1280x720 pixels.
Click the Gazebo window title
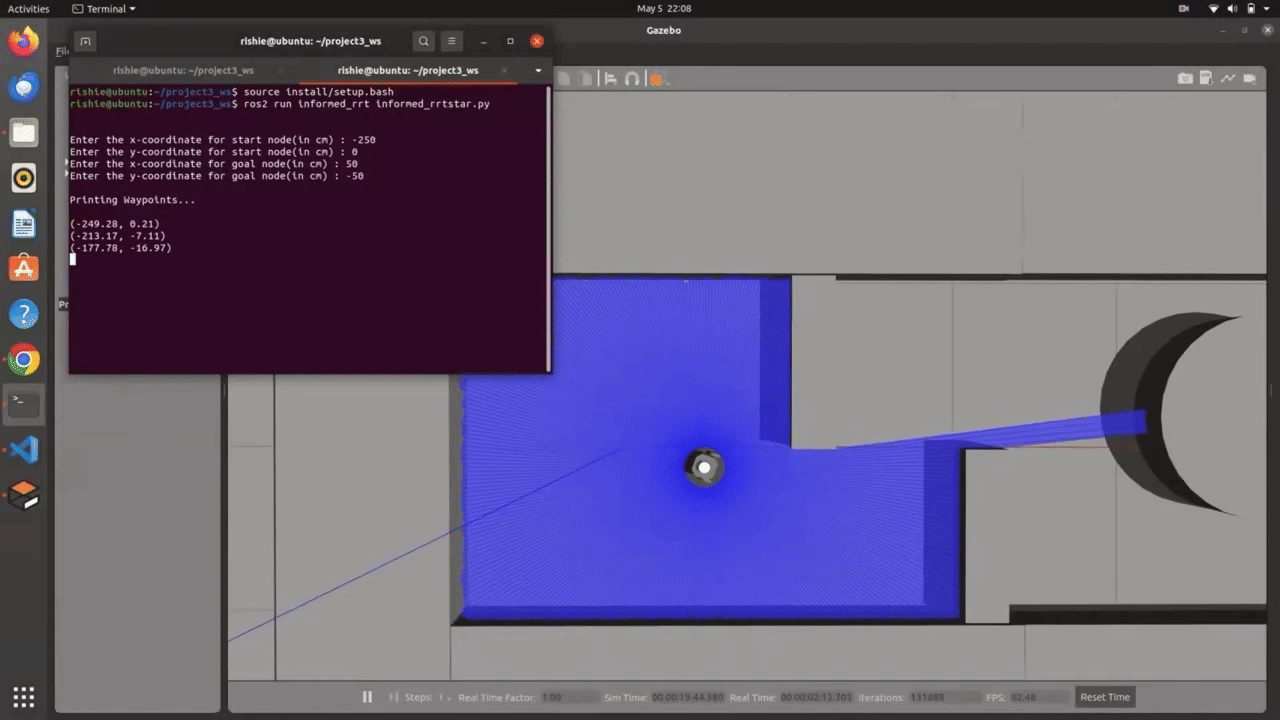tap(663, 30)
